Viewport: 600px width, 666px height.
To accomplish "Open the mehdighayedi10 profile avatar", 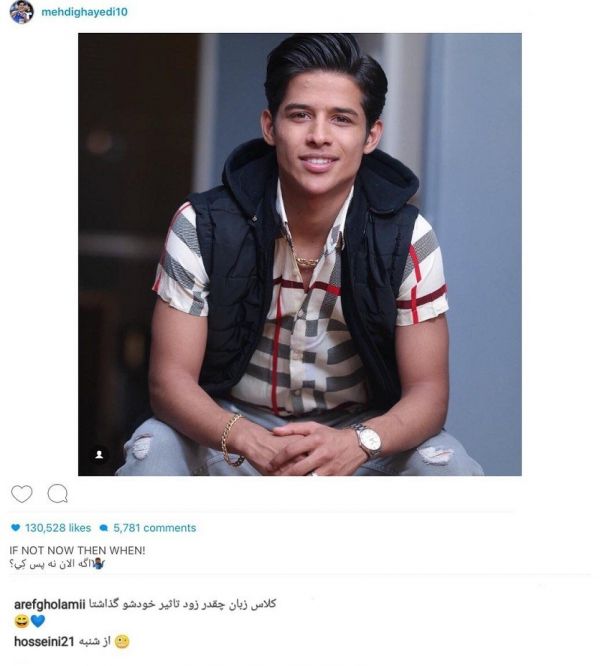I will pyautogui.click(x=21, y=12).
